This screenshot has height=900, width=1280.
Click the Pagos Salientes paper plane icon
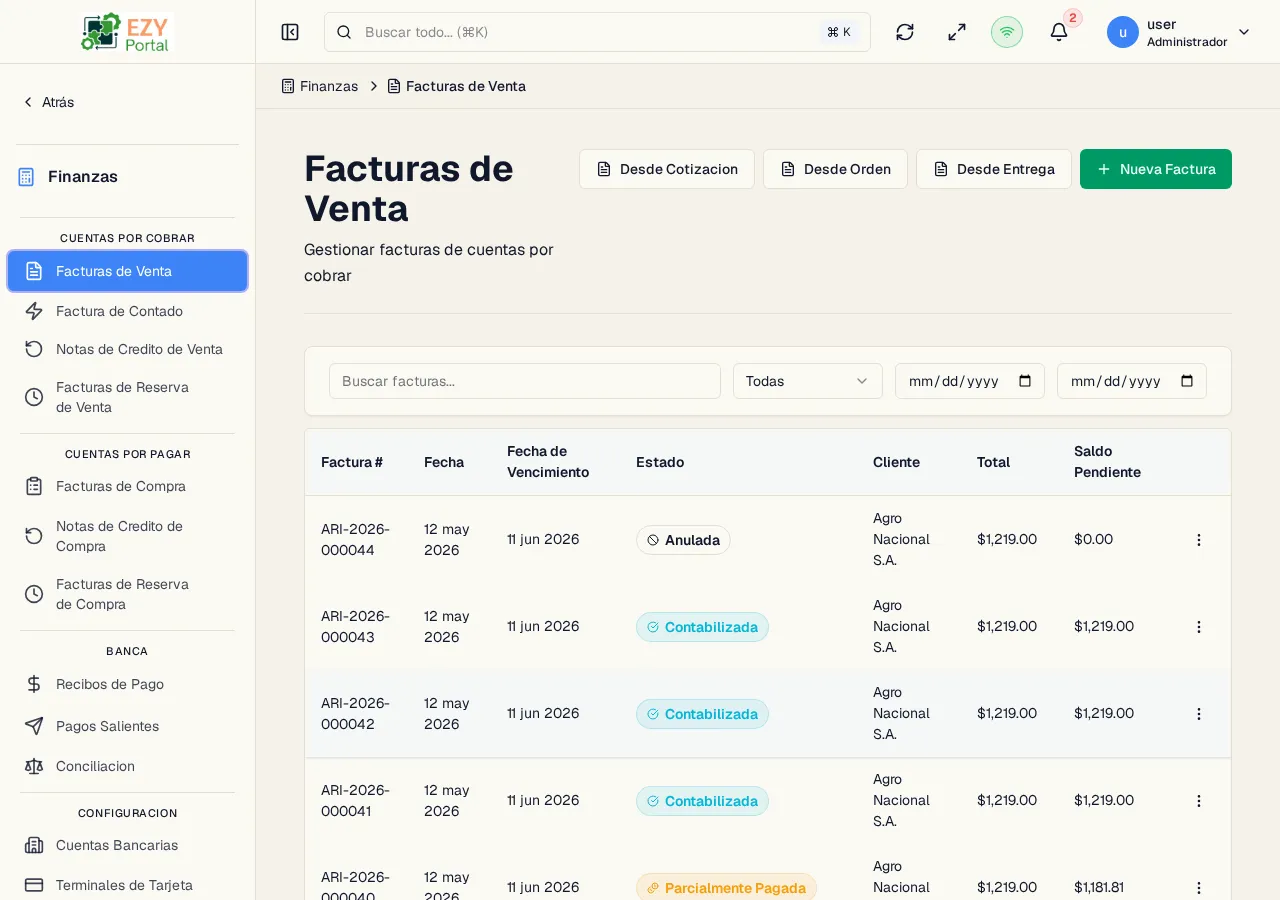[x=34, y=726]
